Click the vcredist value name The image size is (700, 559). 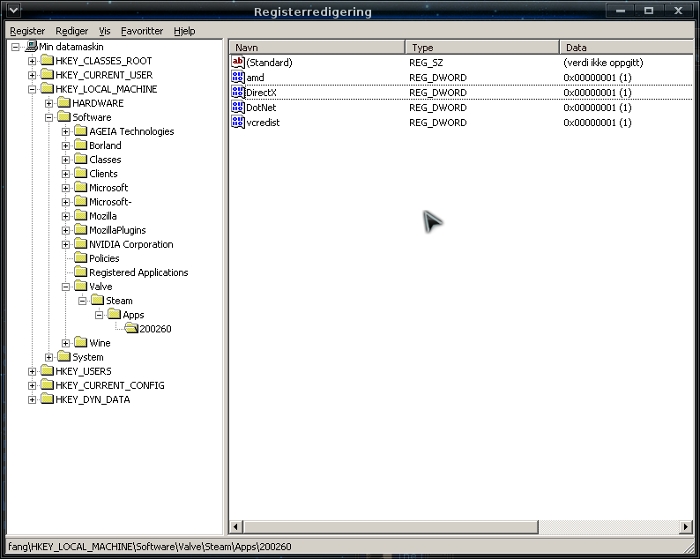click(263, 122)
